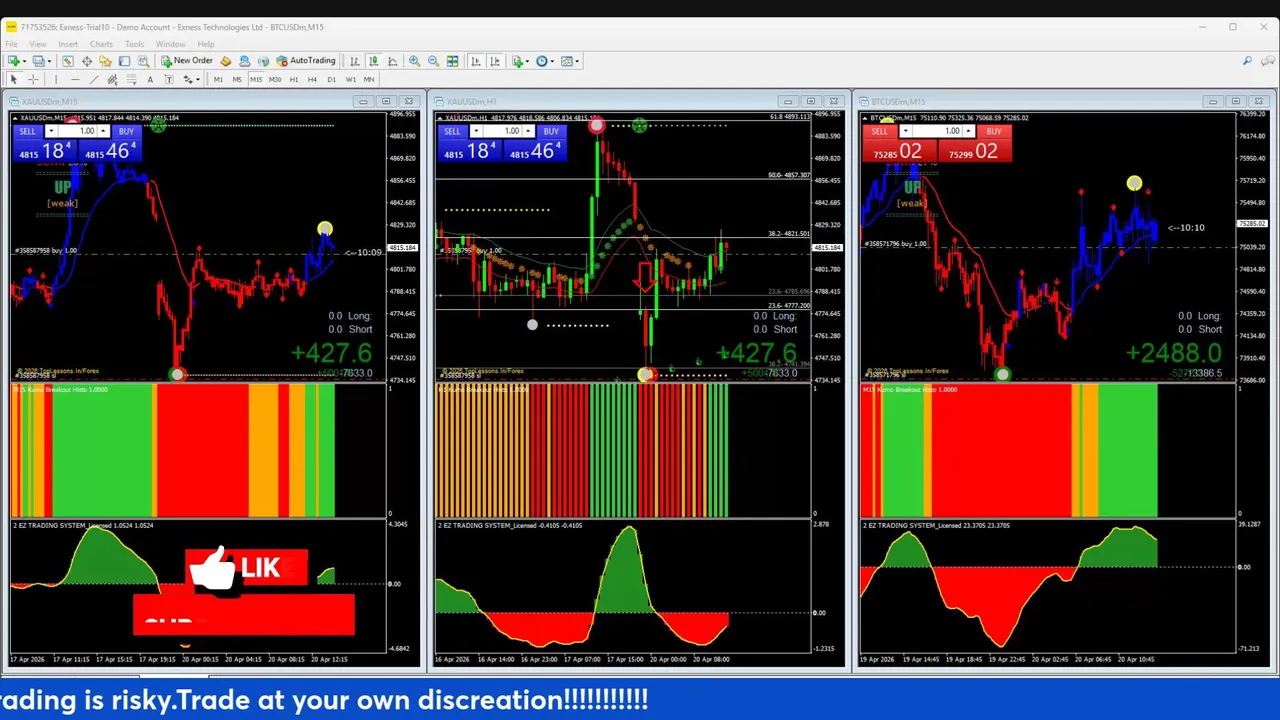Click the person icon after MetaEditor
Viewport: 1280px width, 720px height.
point(244,61)
